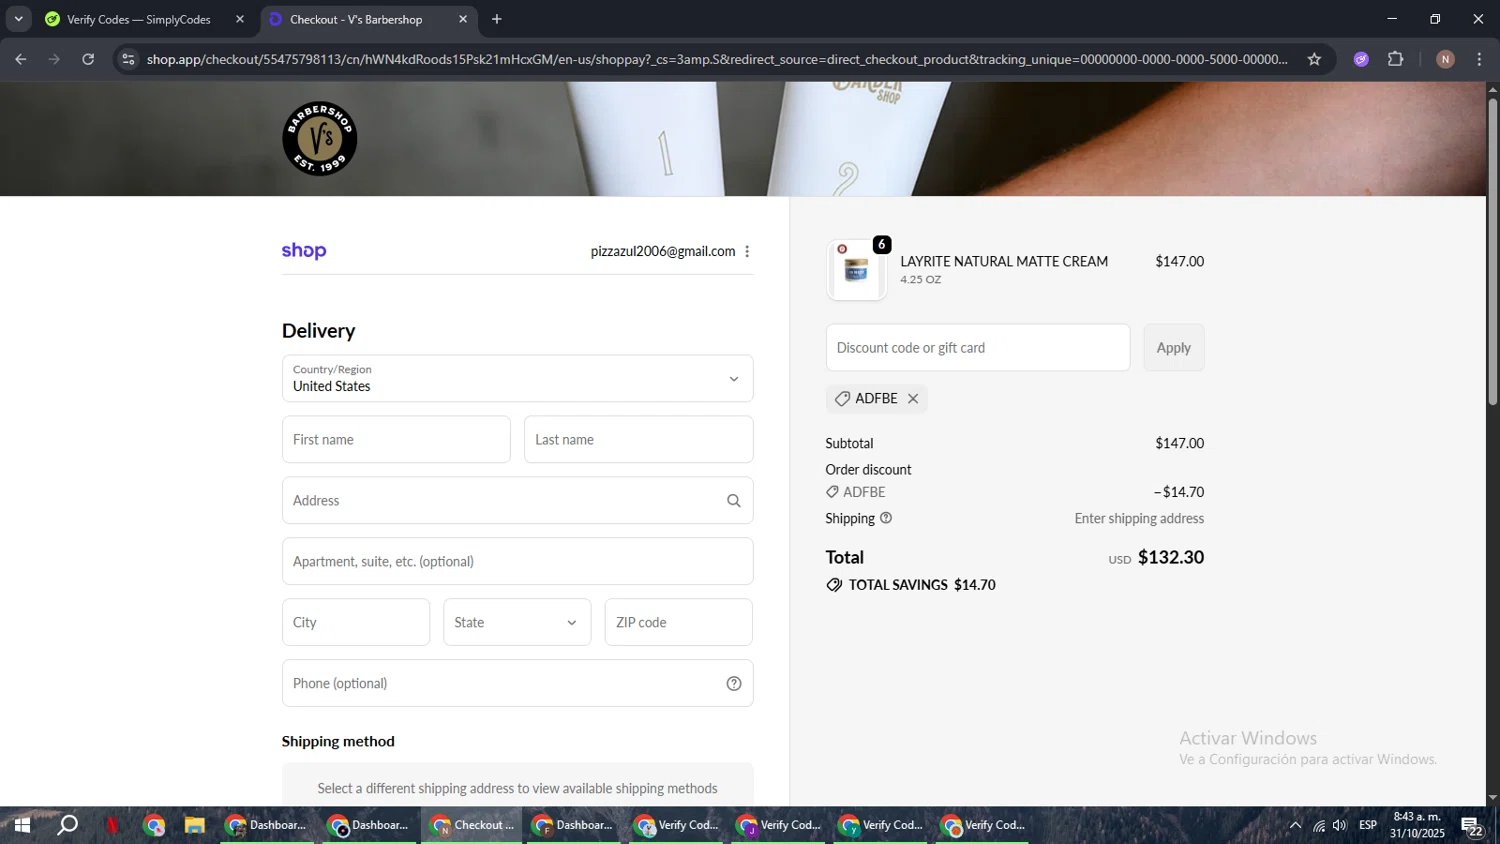The height and width of the screenshot is (844, 1500).
Task: Click the Layrite product thumbnail
Action: [856, 270]
